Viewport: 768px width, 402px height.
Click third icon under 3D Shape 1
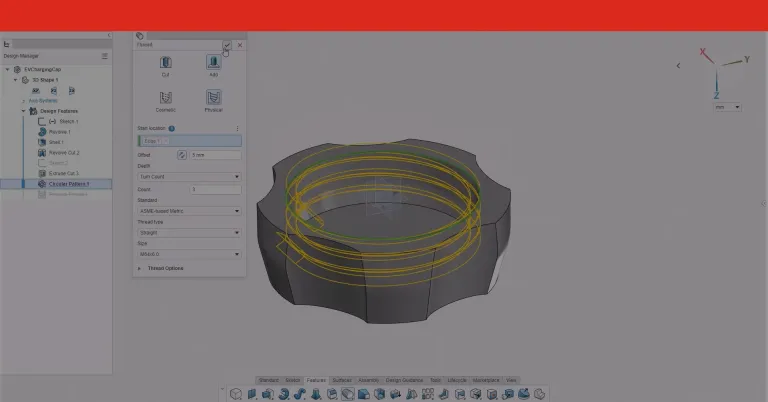pyautogui.click(x=72, y=91)
